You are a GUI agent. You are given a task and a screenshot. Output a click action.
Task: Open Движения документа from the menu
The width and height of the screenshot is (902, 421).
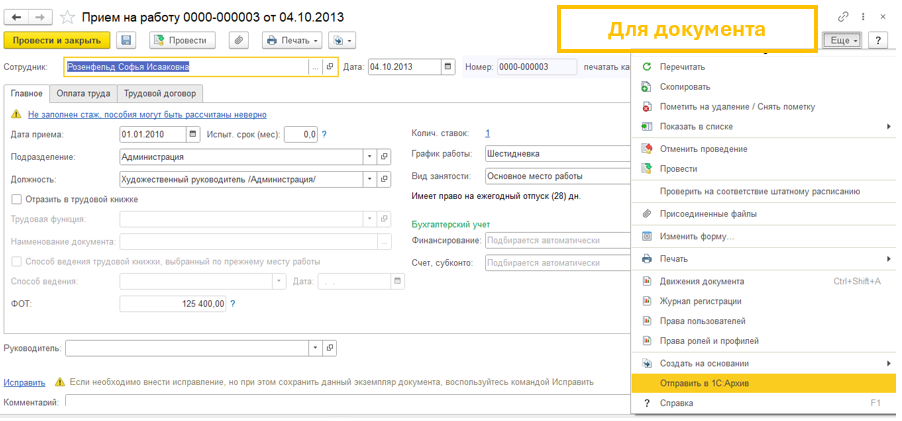click(764, 281)
